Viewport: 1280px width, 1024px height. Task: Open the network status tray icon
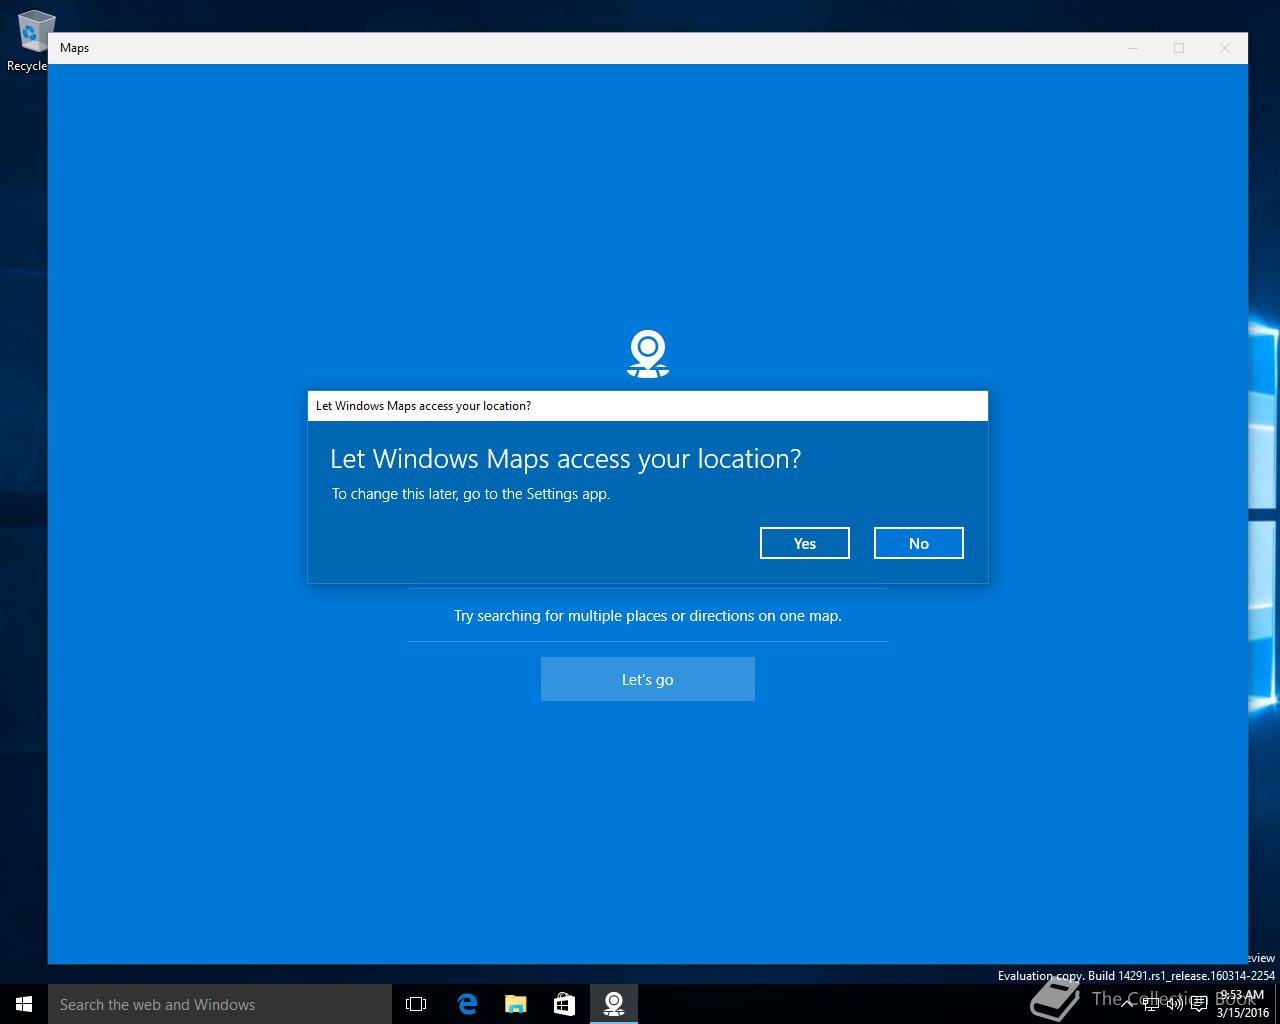point(1151,1004)
